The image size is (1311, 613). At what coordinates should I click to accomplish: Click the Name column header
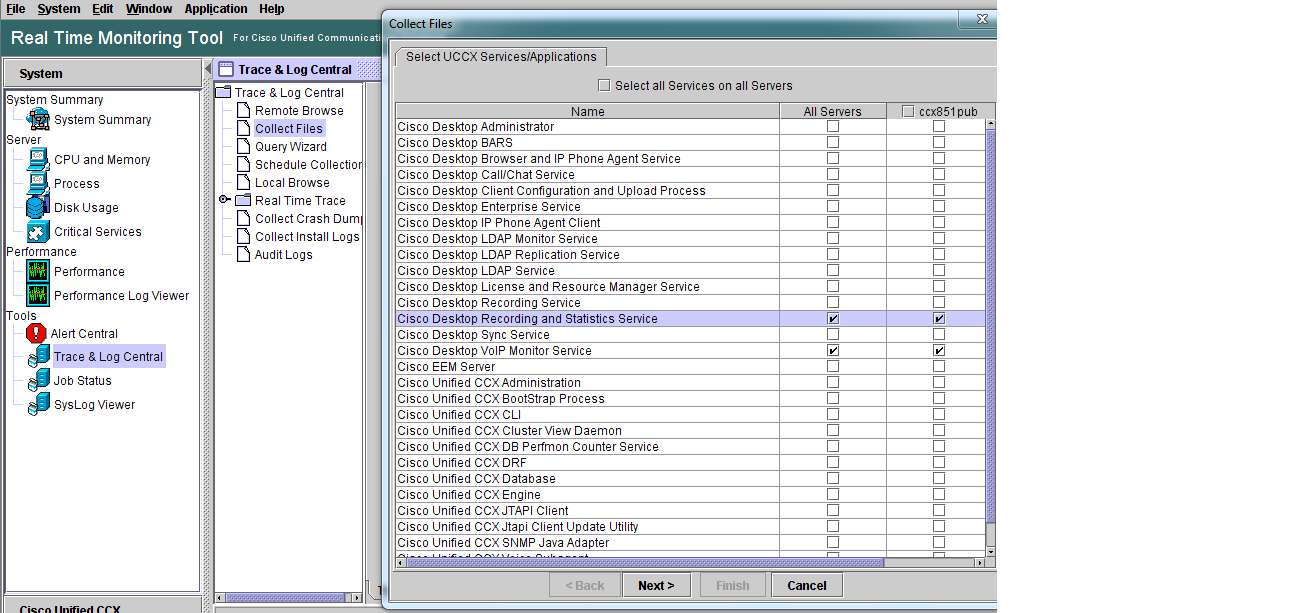[588, 112]
